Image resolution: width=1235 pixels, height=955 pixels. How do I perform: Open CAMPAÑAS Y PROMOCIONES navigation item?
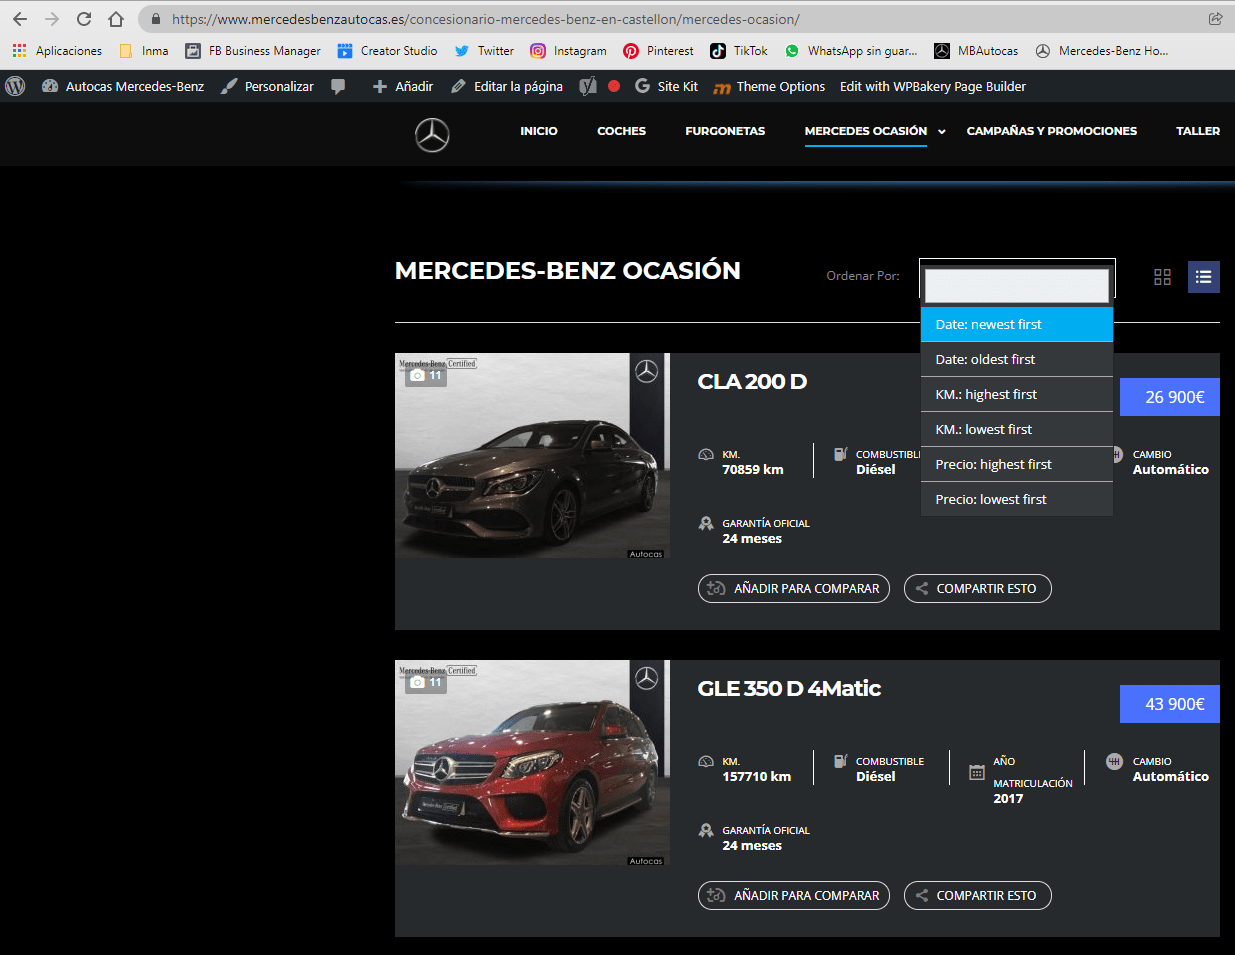pos(1052,131)
